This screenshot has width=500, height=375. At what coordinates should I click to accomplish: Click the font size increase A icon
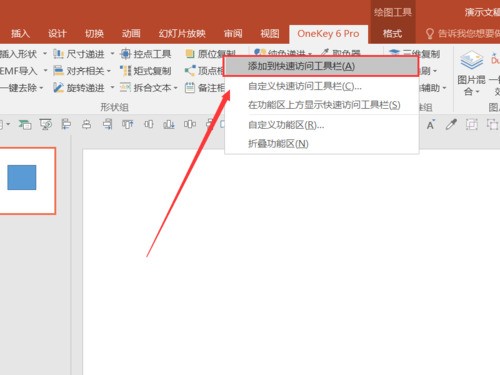(431, 125)
